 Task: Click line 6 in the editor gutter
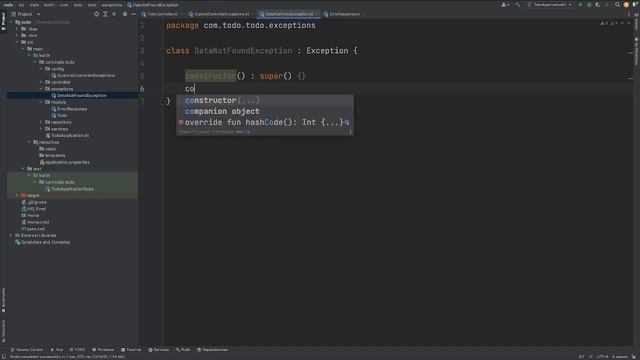tap(142, 89)
